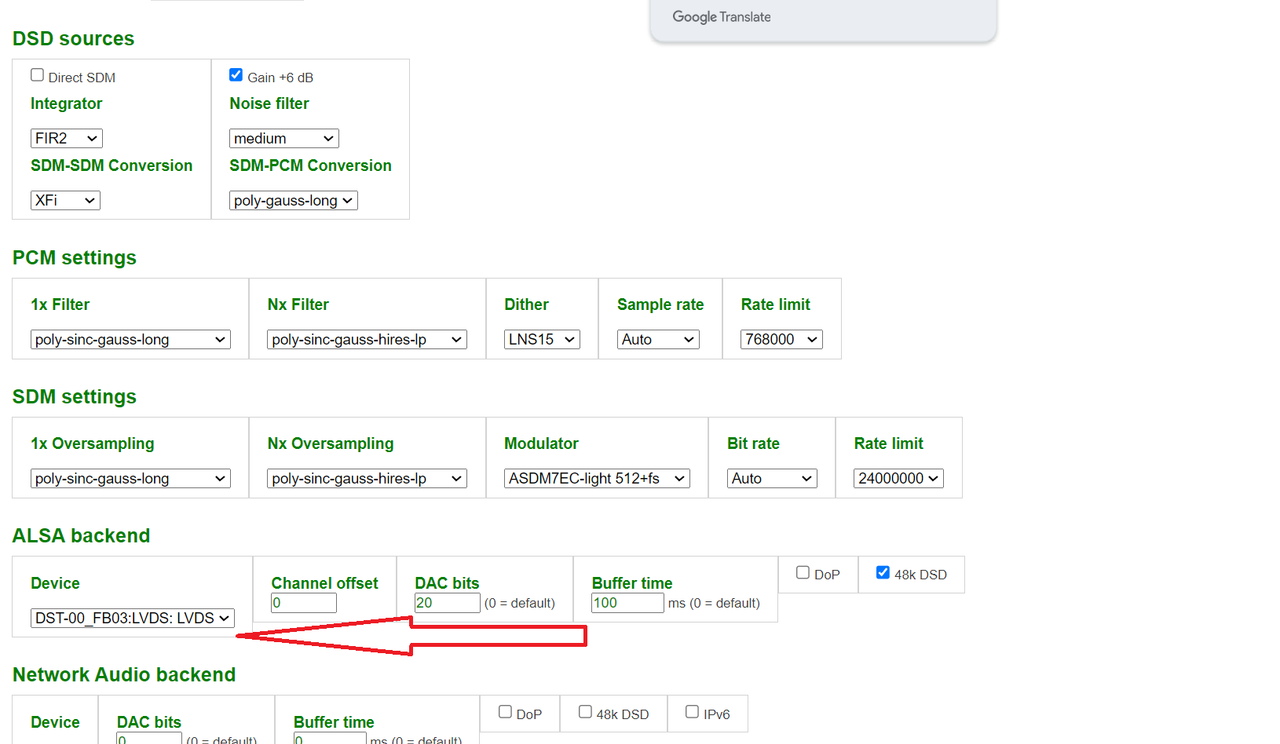This screenshot has width=1280, height=744.
Task: Click the ALSA backend heading
Action: click(81, 536)
